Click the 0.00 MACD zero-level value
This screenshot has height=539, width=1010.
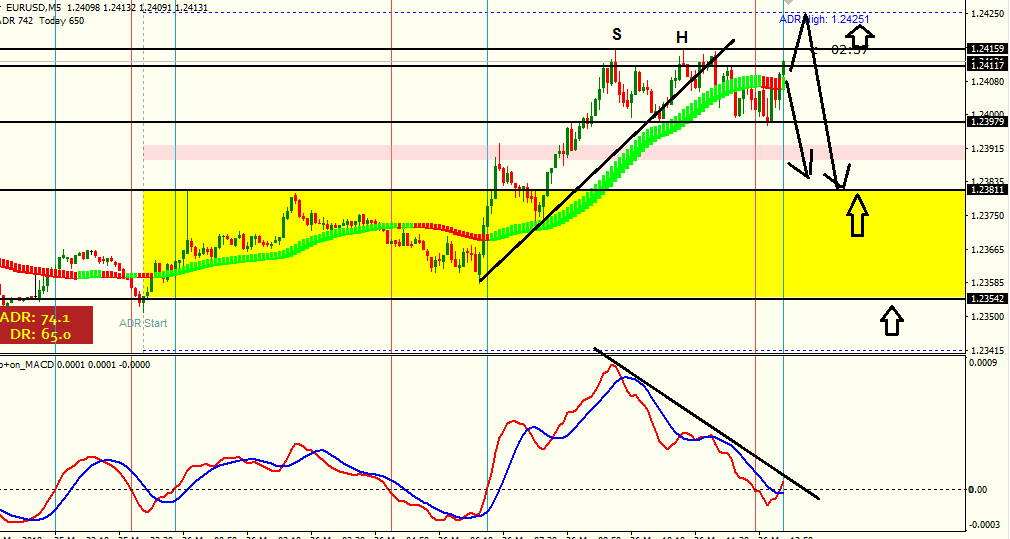[978, 490]
